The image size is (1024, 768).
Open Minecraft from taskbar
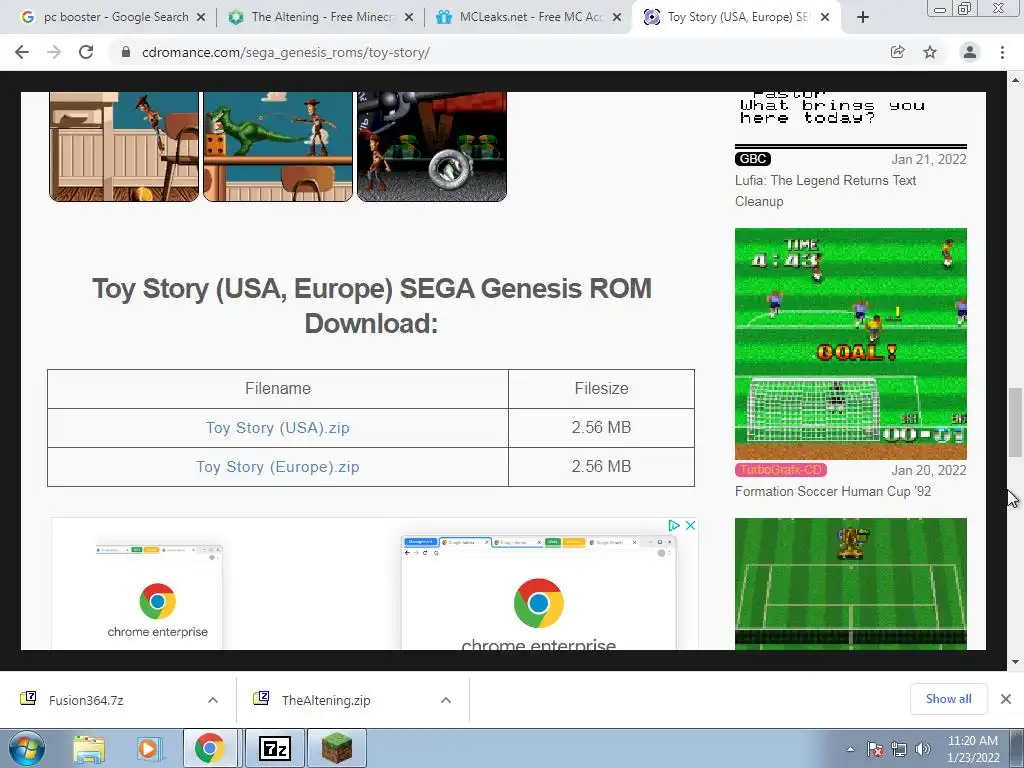pos(336,748)
